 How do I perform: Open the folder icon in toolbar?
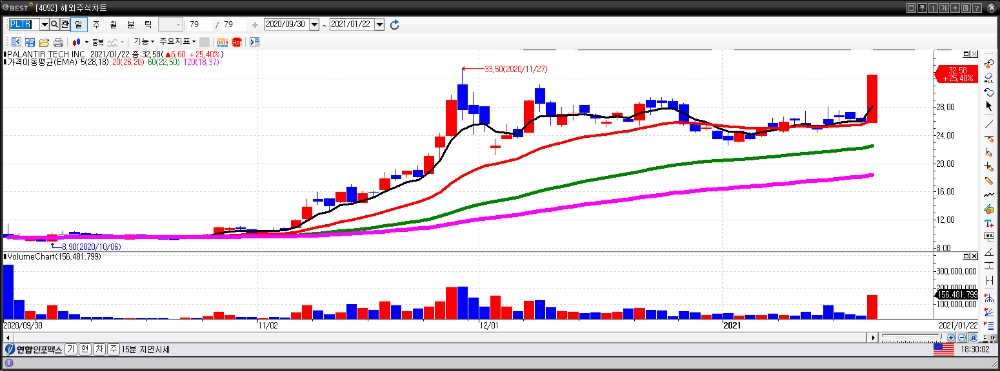(x=44, y=42)
